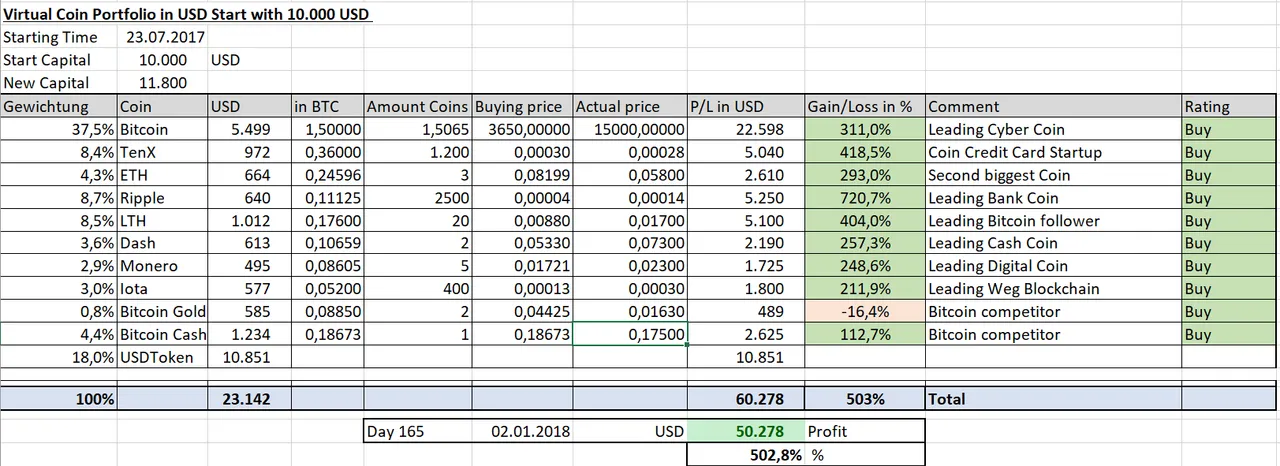Click the active cell 0,17500

click(x=629, y=334)
